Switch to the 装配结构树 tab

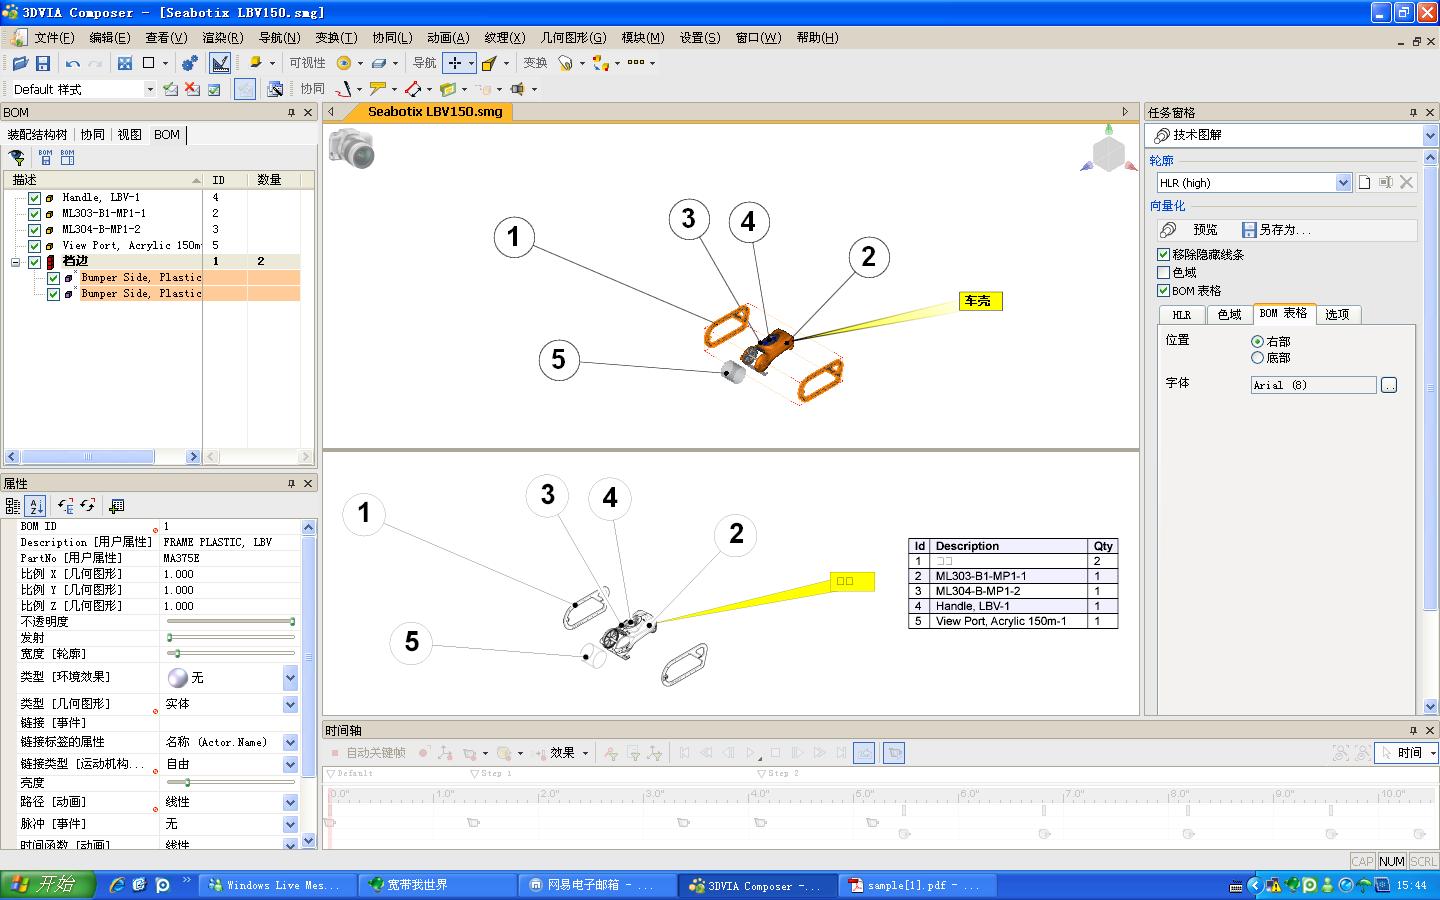(38, 134)
